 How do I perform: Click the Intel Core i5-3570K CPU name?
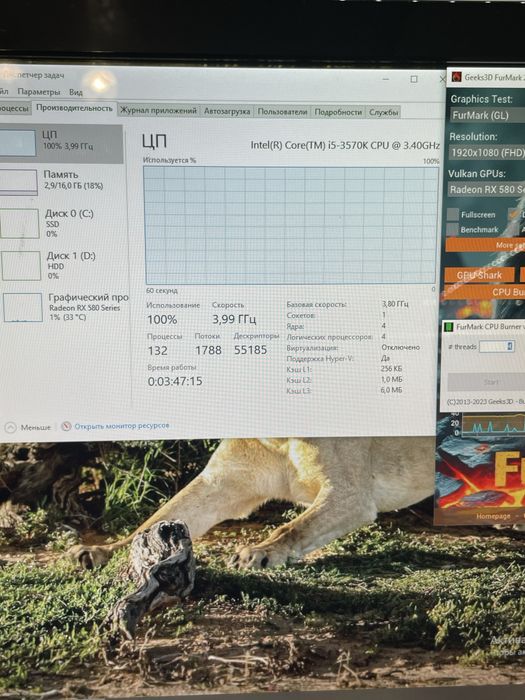pos(345,145)
